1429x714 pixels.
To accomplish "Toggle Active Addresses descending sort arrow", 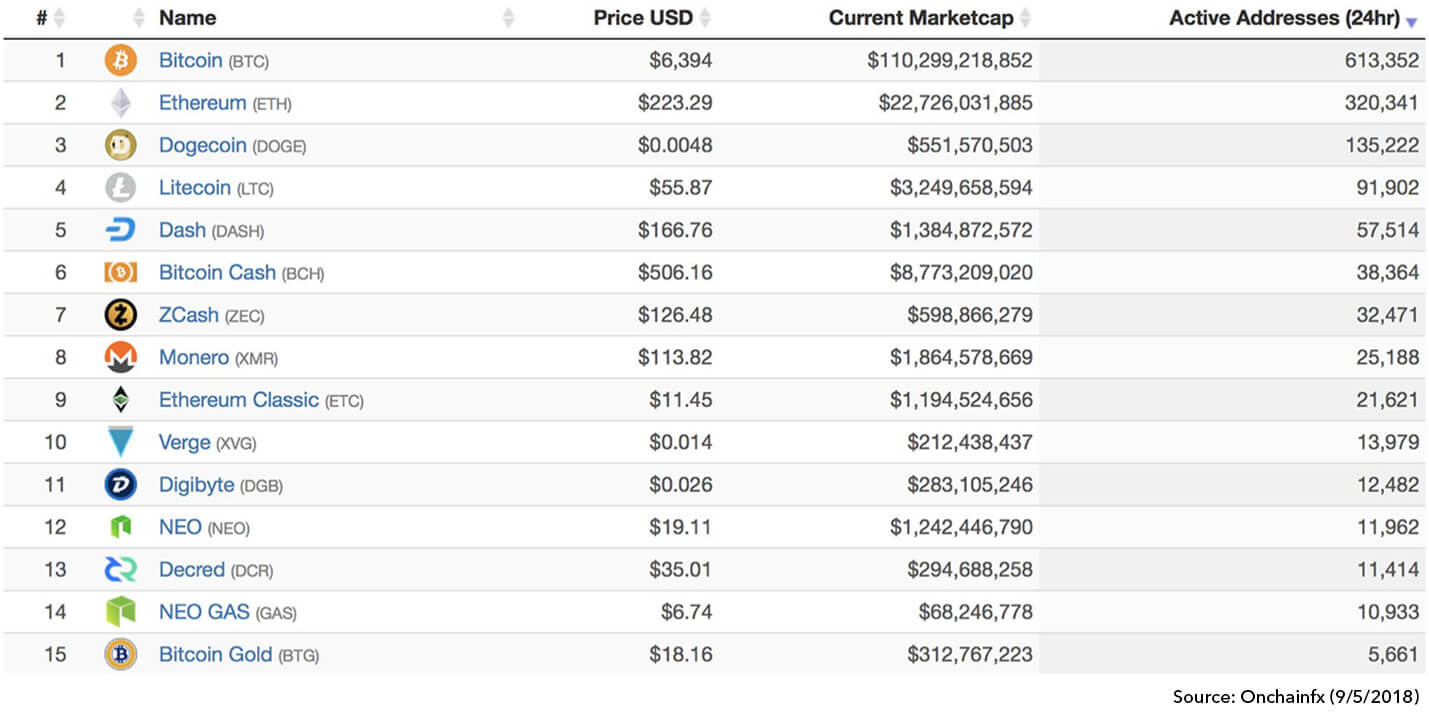I will (x=1411, y=22).
